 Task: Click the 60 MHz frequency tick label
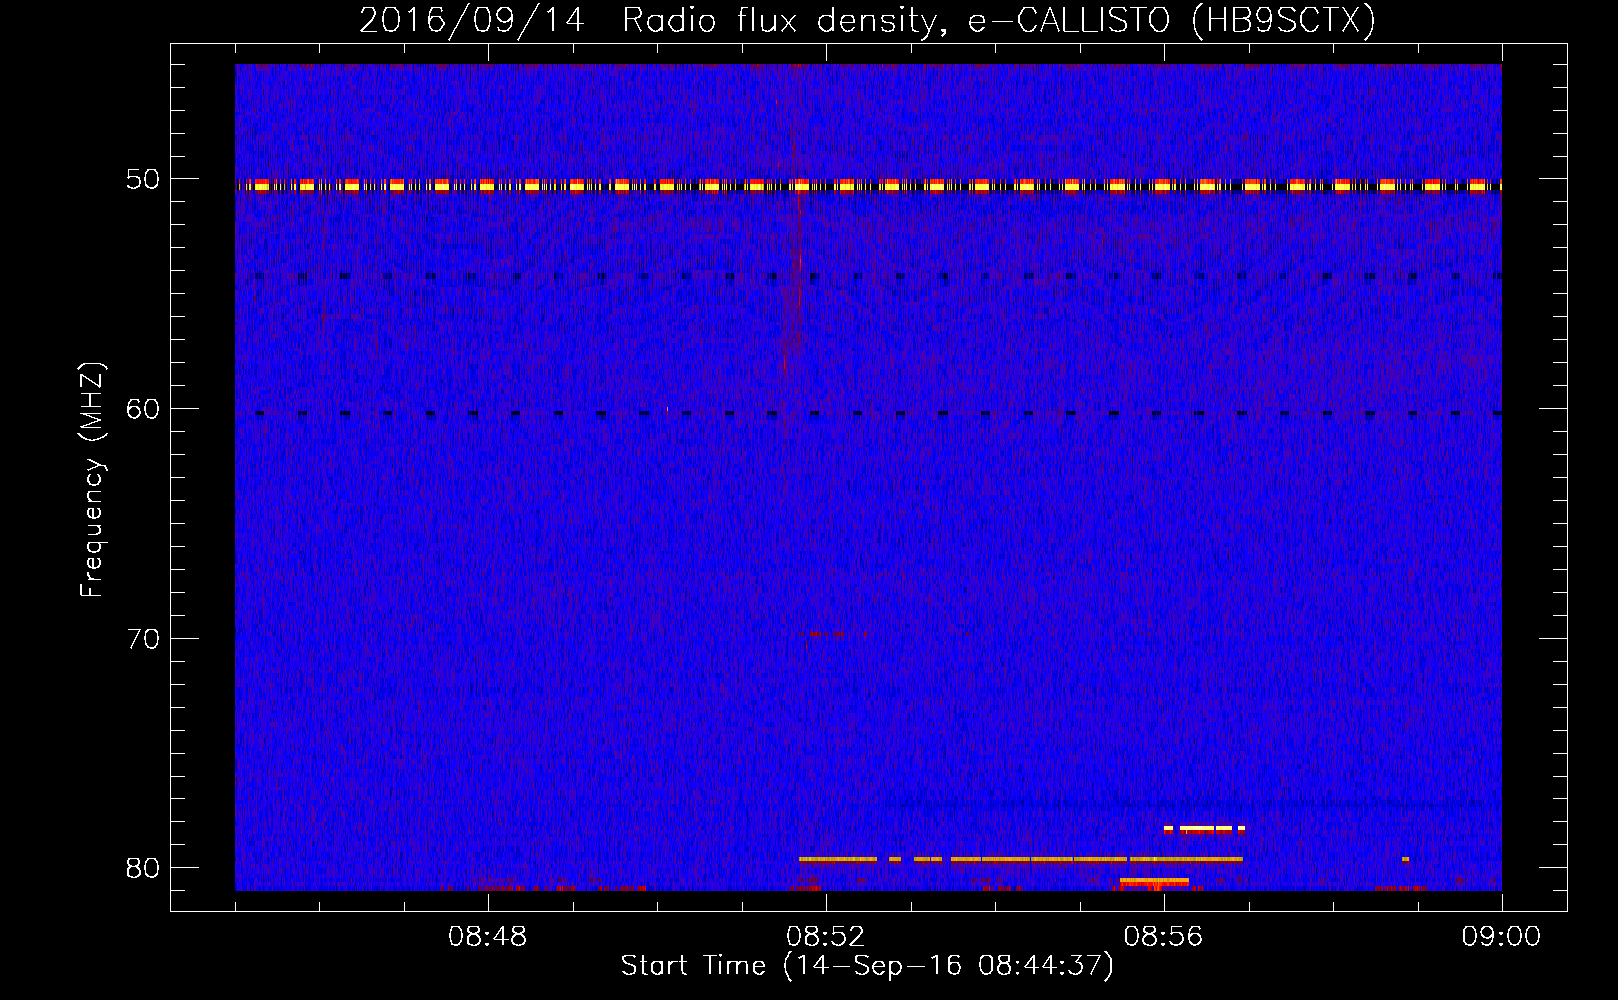pos(143,409)
